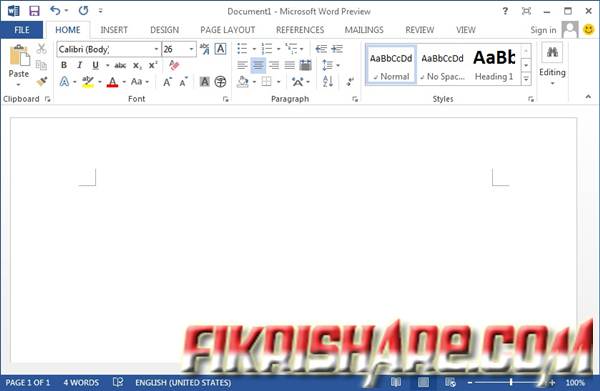Grow font size button
This screenshot has height=391, width=600.
(167, 82)
